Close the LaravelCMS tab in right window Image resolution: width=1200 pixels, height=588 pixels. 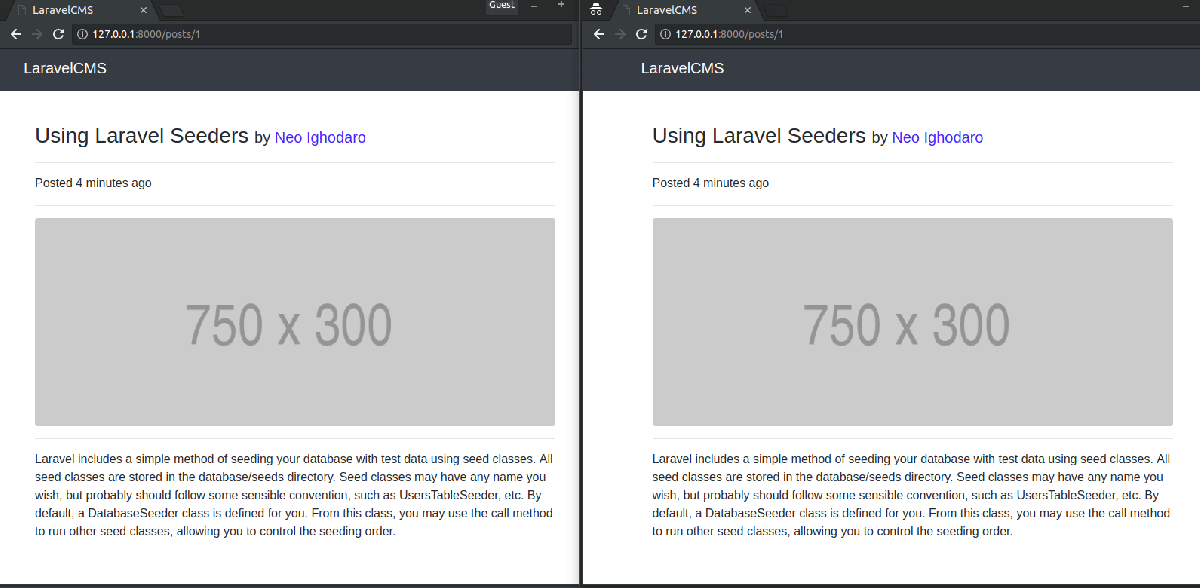pos(748,9)
